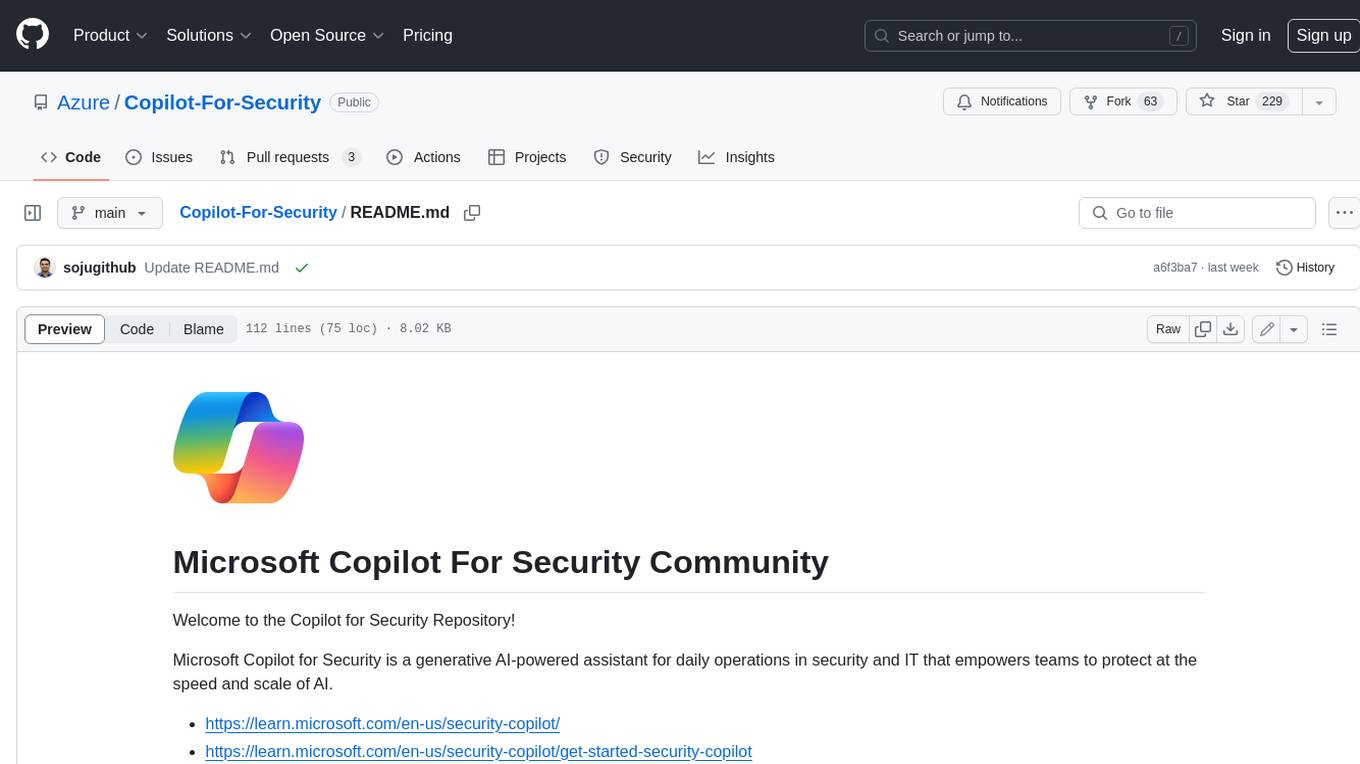
Task: Select the Blame view
Action: point(203,329)
